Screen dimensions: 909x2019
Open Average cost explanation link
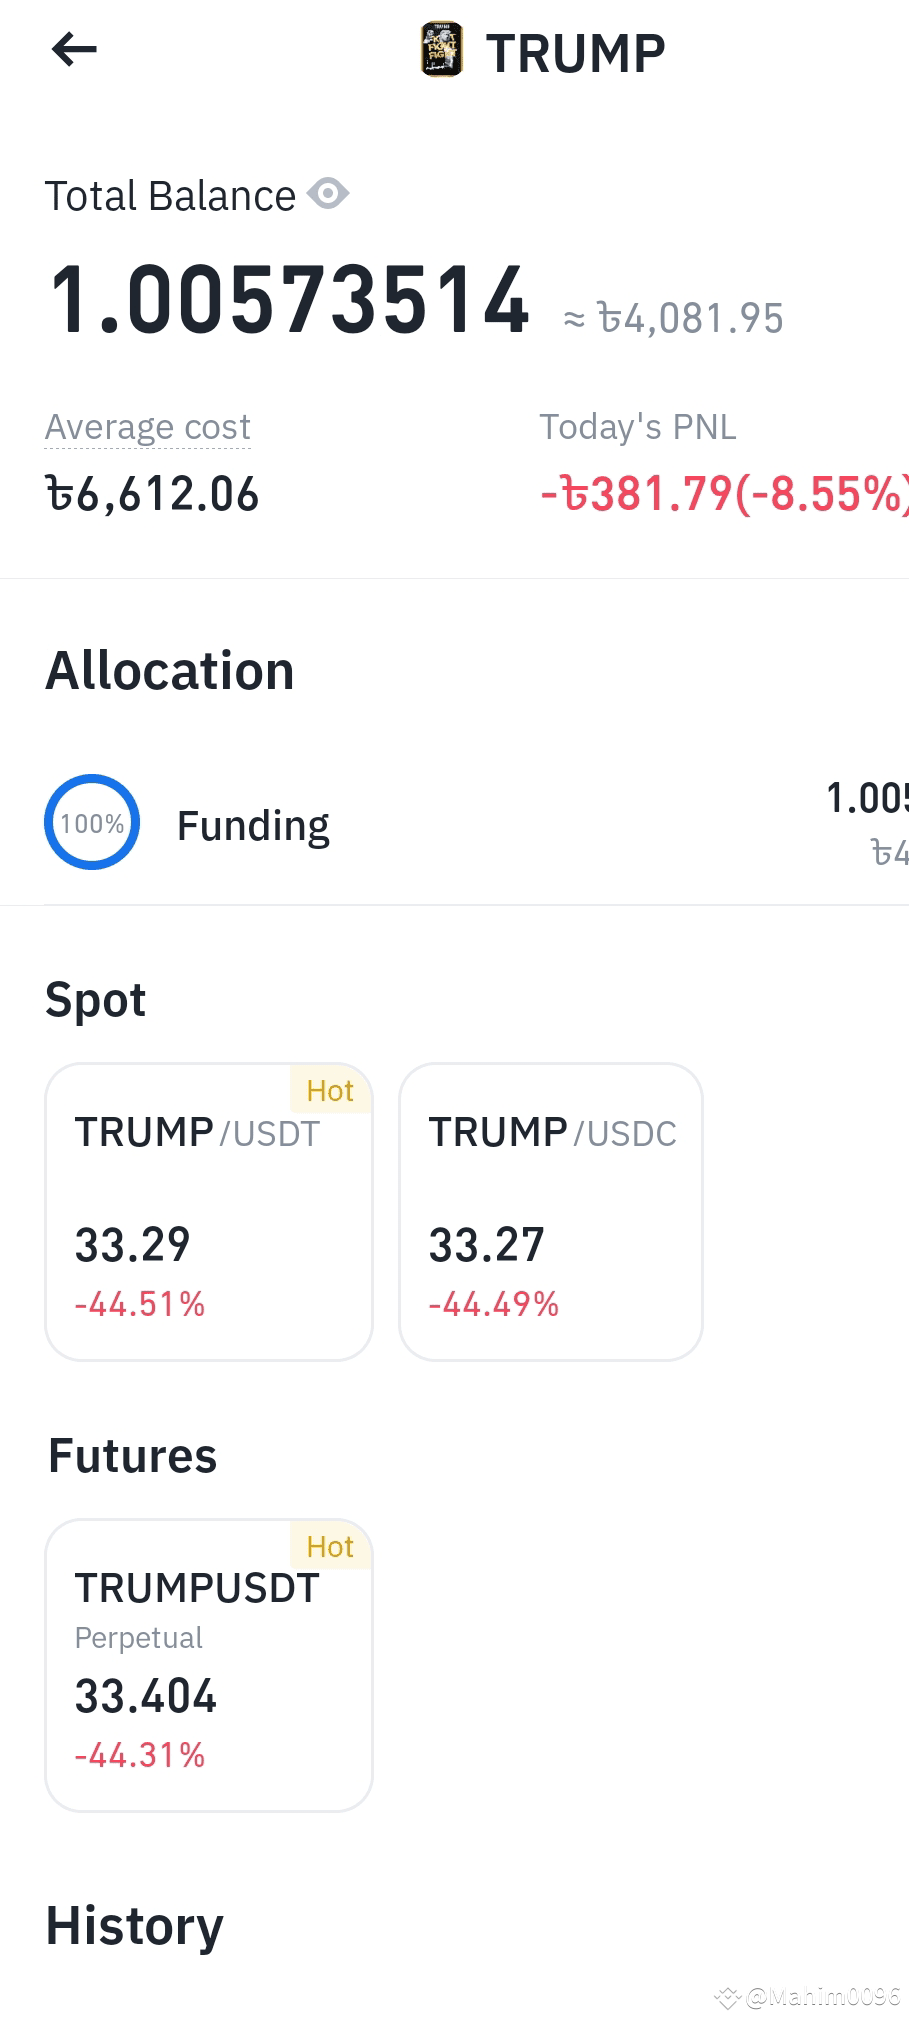click(x=148, y=427)
